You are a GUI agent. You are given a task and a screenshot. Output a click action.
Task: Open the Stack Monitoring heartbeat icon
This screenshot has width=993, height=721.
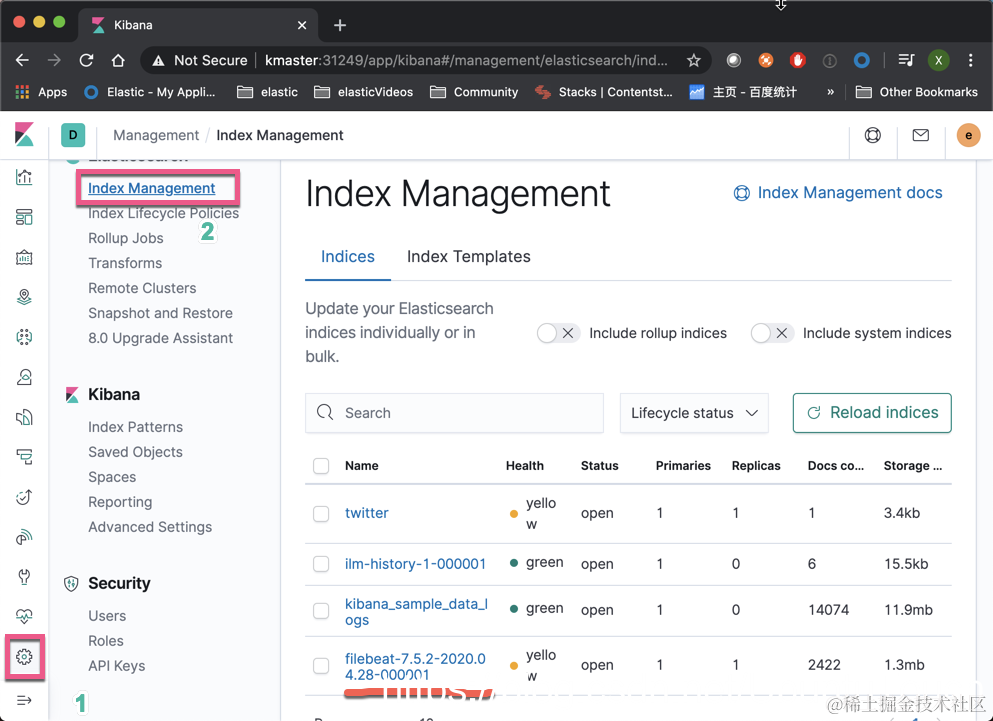(x=24, y=616)
